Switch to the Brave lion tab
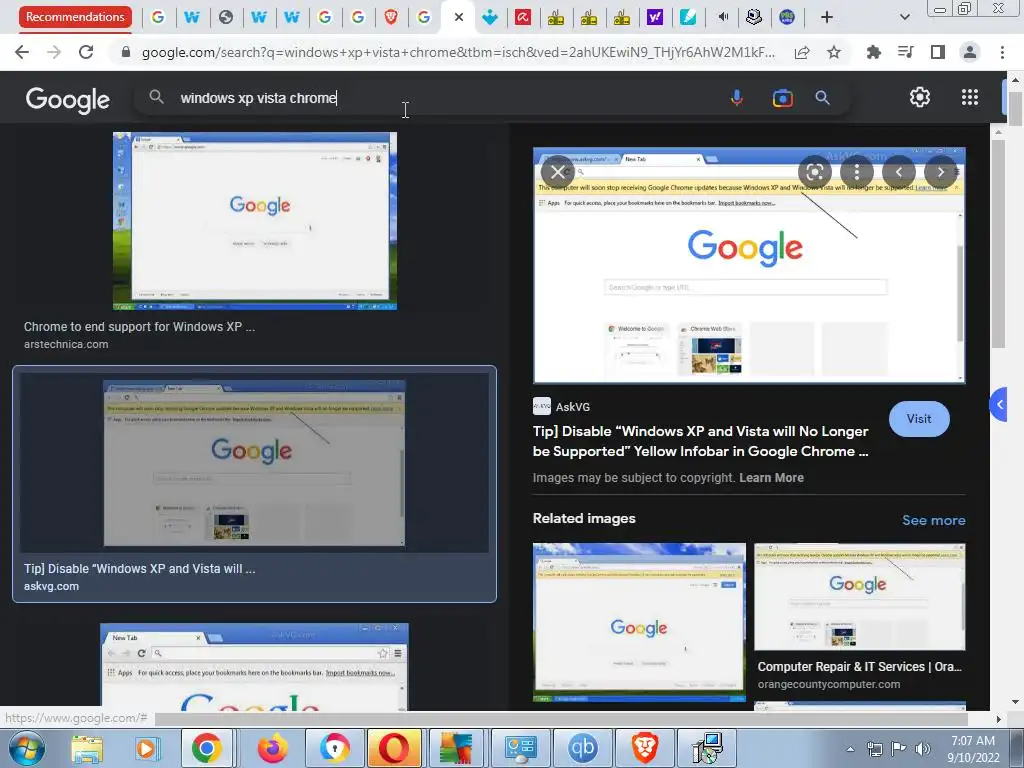This screenshot has width=1024, height=768. [x=391, y=17]
